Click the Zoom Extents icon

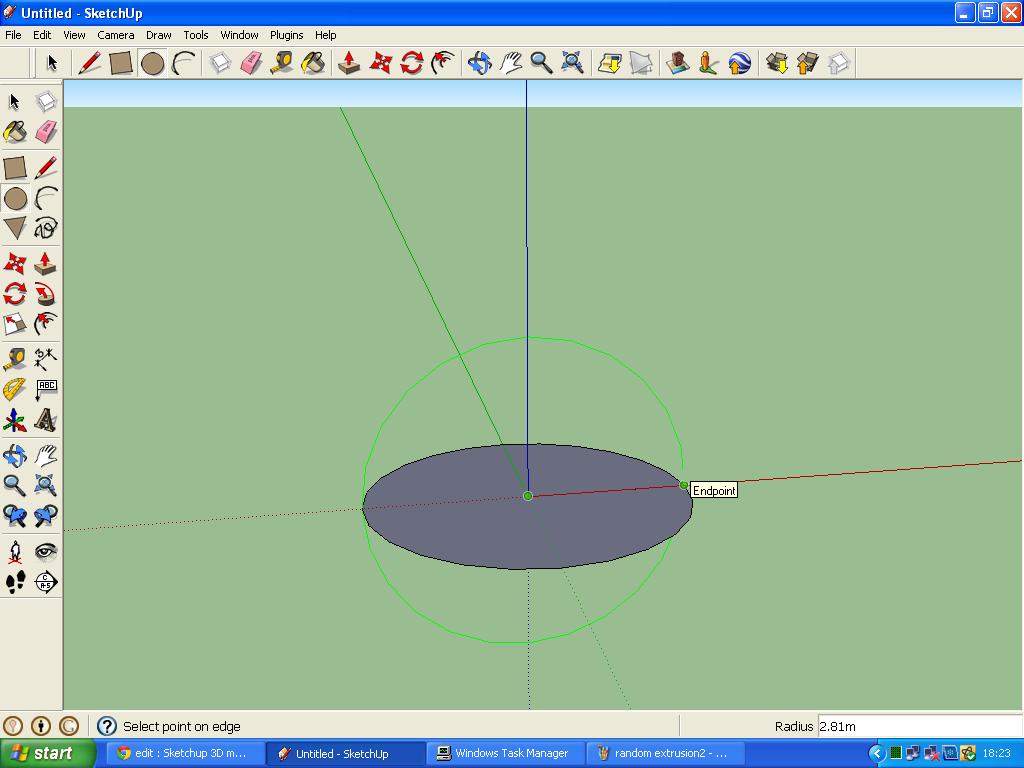[571, 62]
